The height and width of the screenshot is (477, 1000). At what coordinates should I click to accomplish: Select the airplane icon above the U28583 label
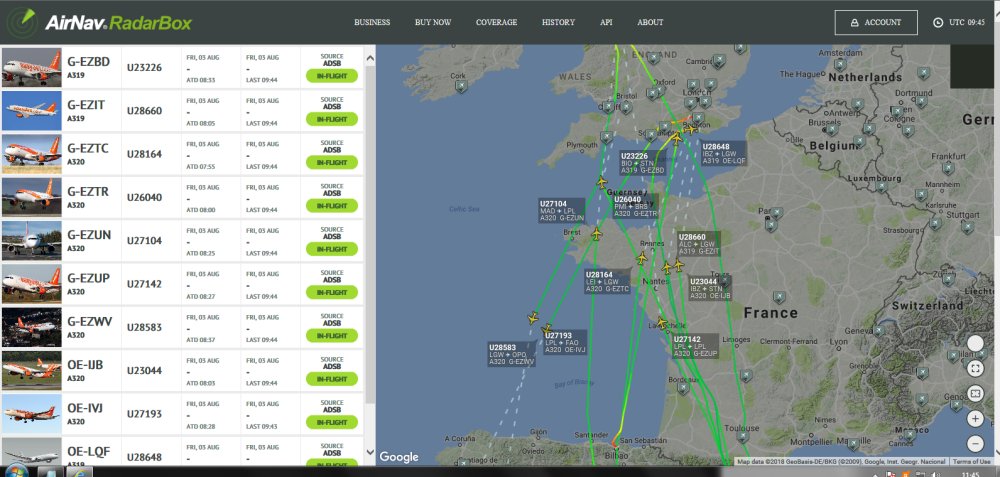pos(533,318)
